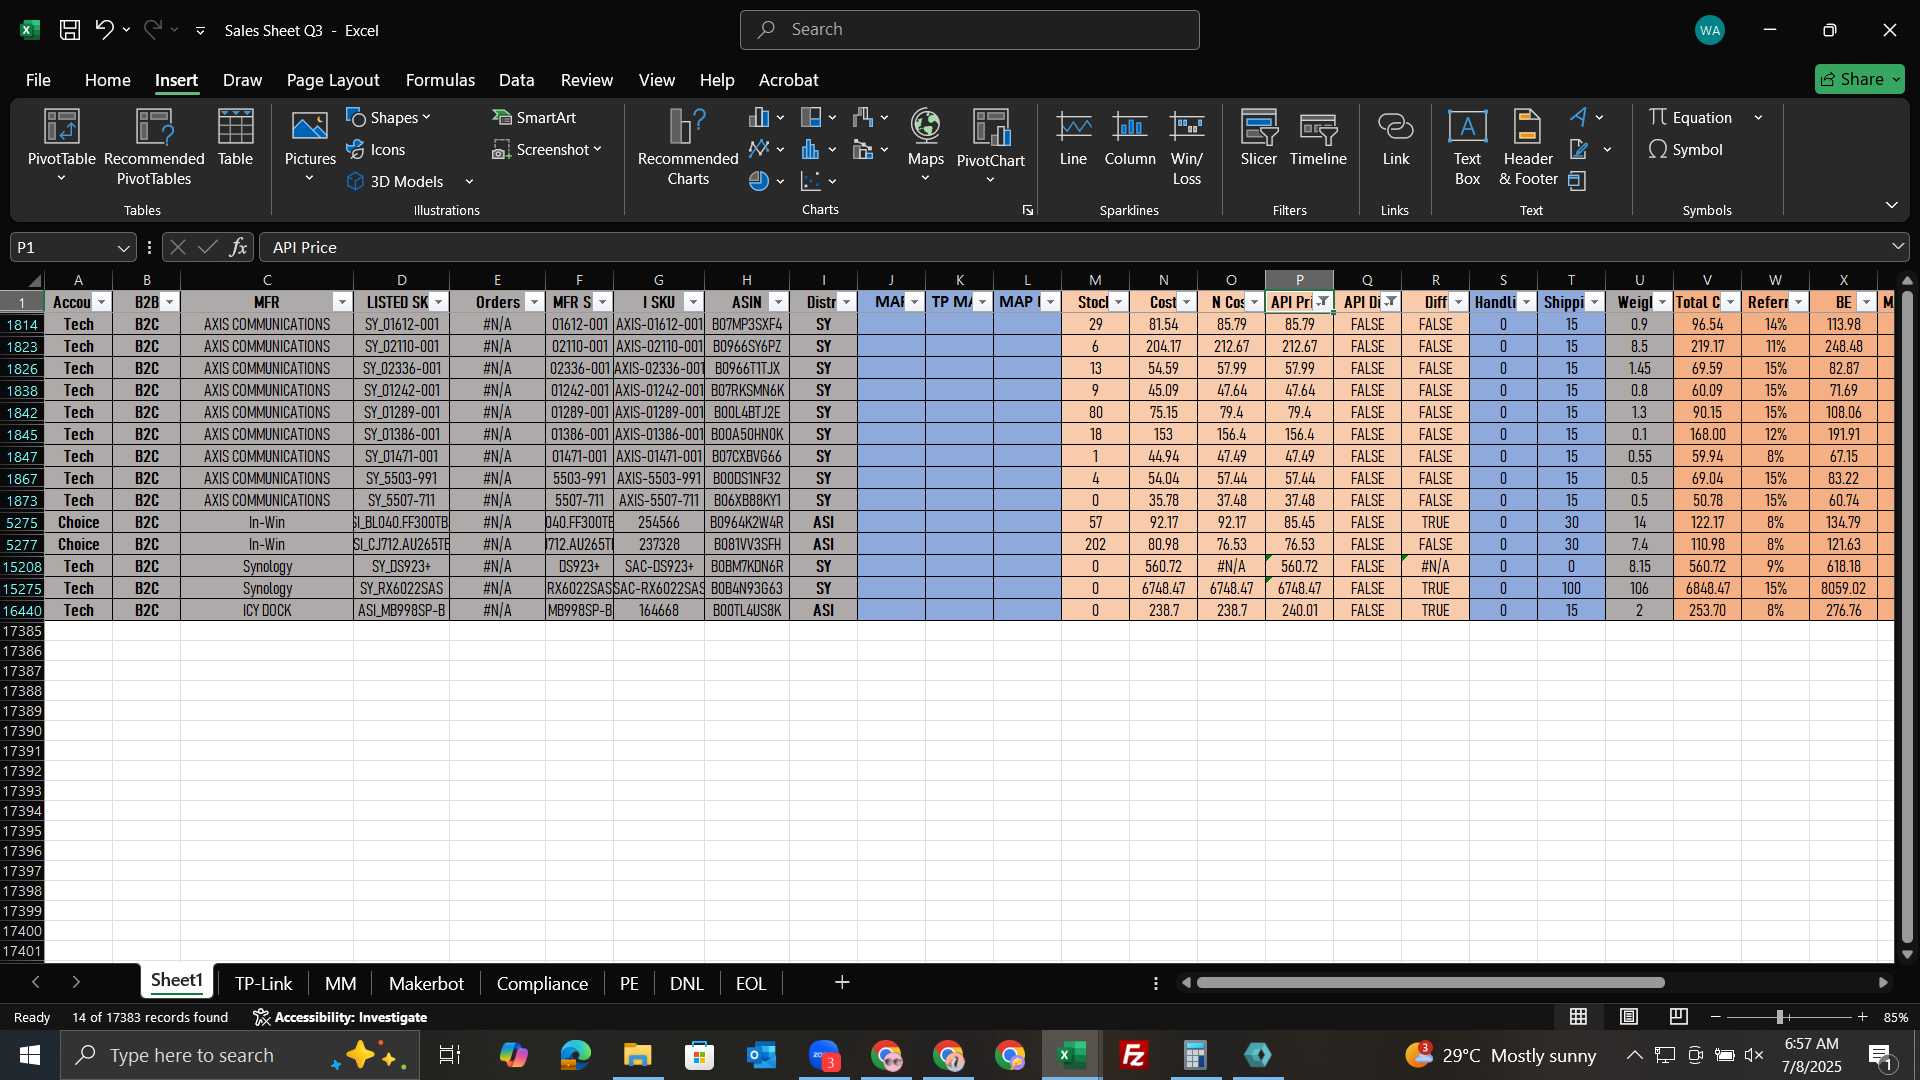
Task: Click the zoom slider handle
Action: click(x=1780, y=1017)
